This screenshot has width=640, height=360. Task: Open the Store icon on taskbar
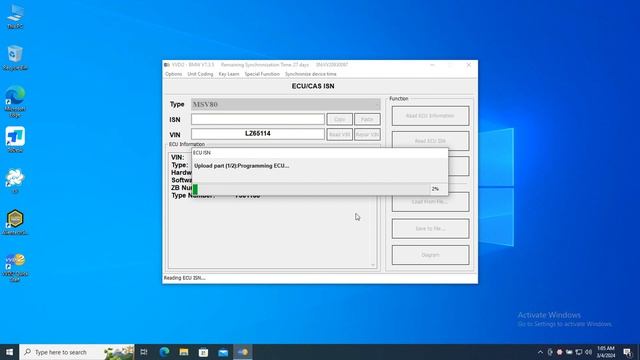click(203, 352)
